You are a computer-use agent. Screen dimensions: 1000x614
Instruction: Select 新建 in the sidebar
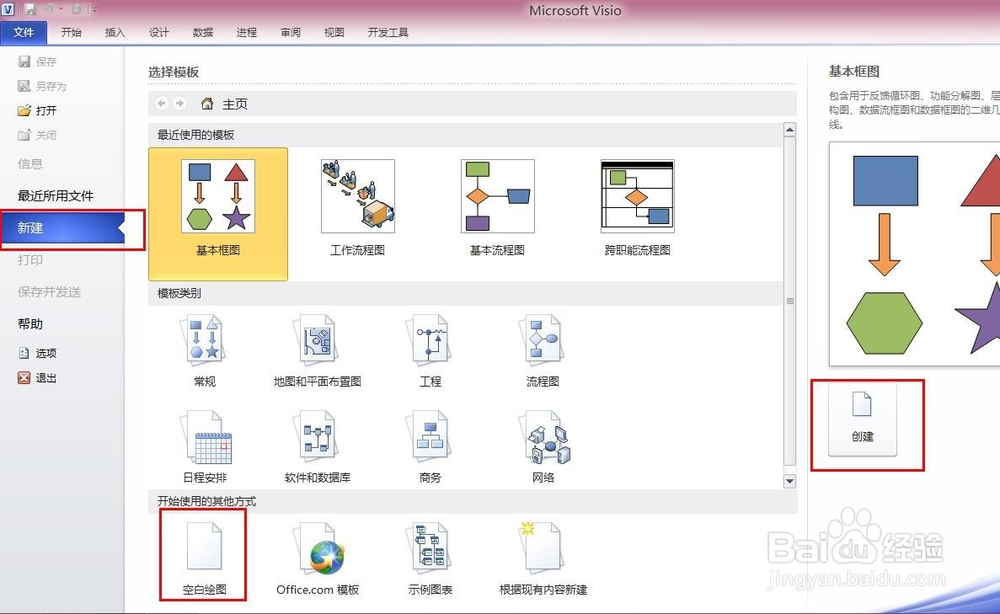click(62, 228)
